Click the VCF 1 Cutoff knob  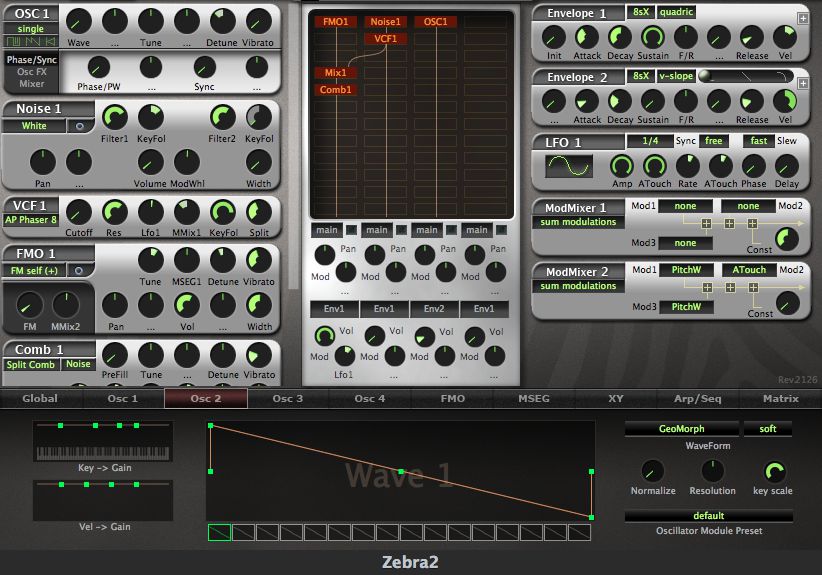click(79, 213)
